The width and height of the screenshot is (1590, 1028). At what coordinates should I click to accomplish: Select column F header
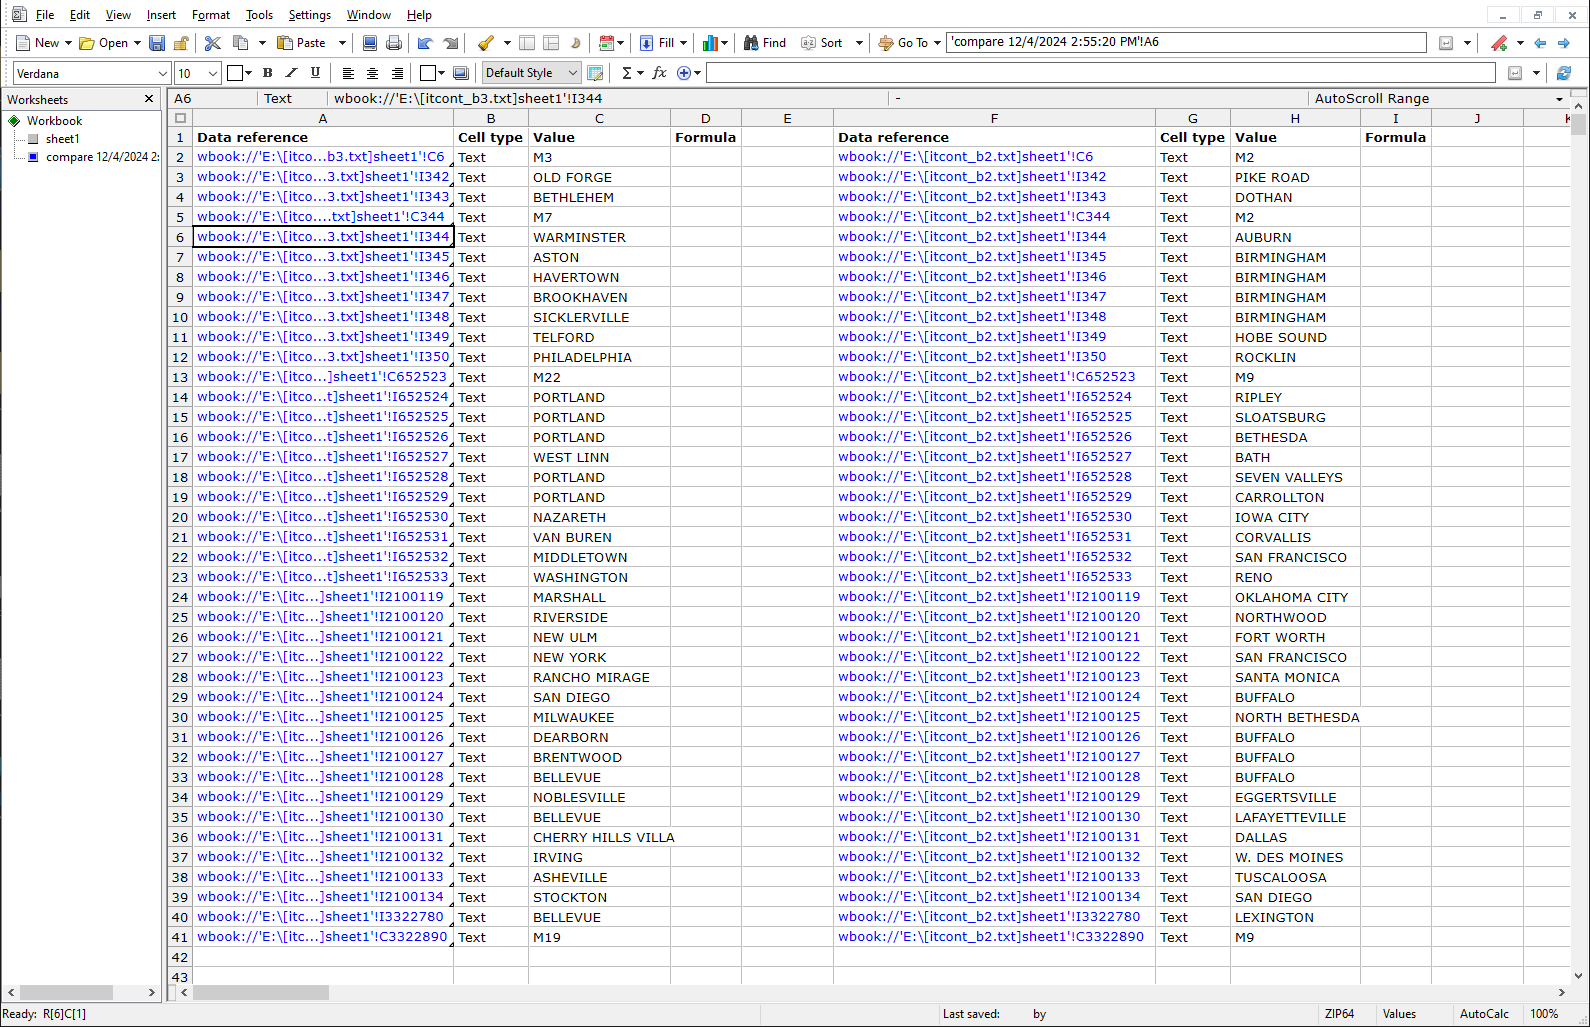pyautogui.click(x=994, y=118)
